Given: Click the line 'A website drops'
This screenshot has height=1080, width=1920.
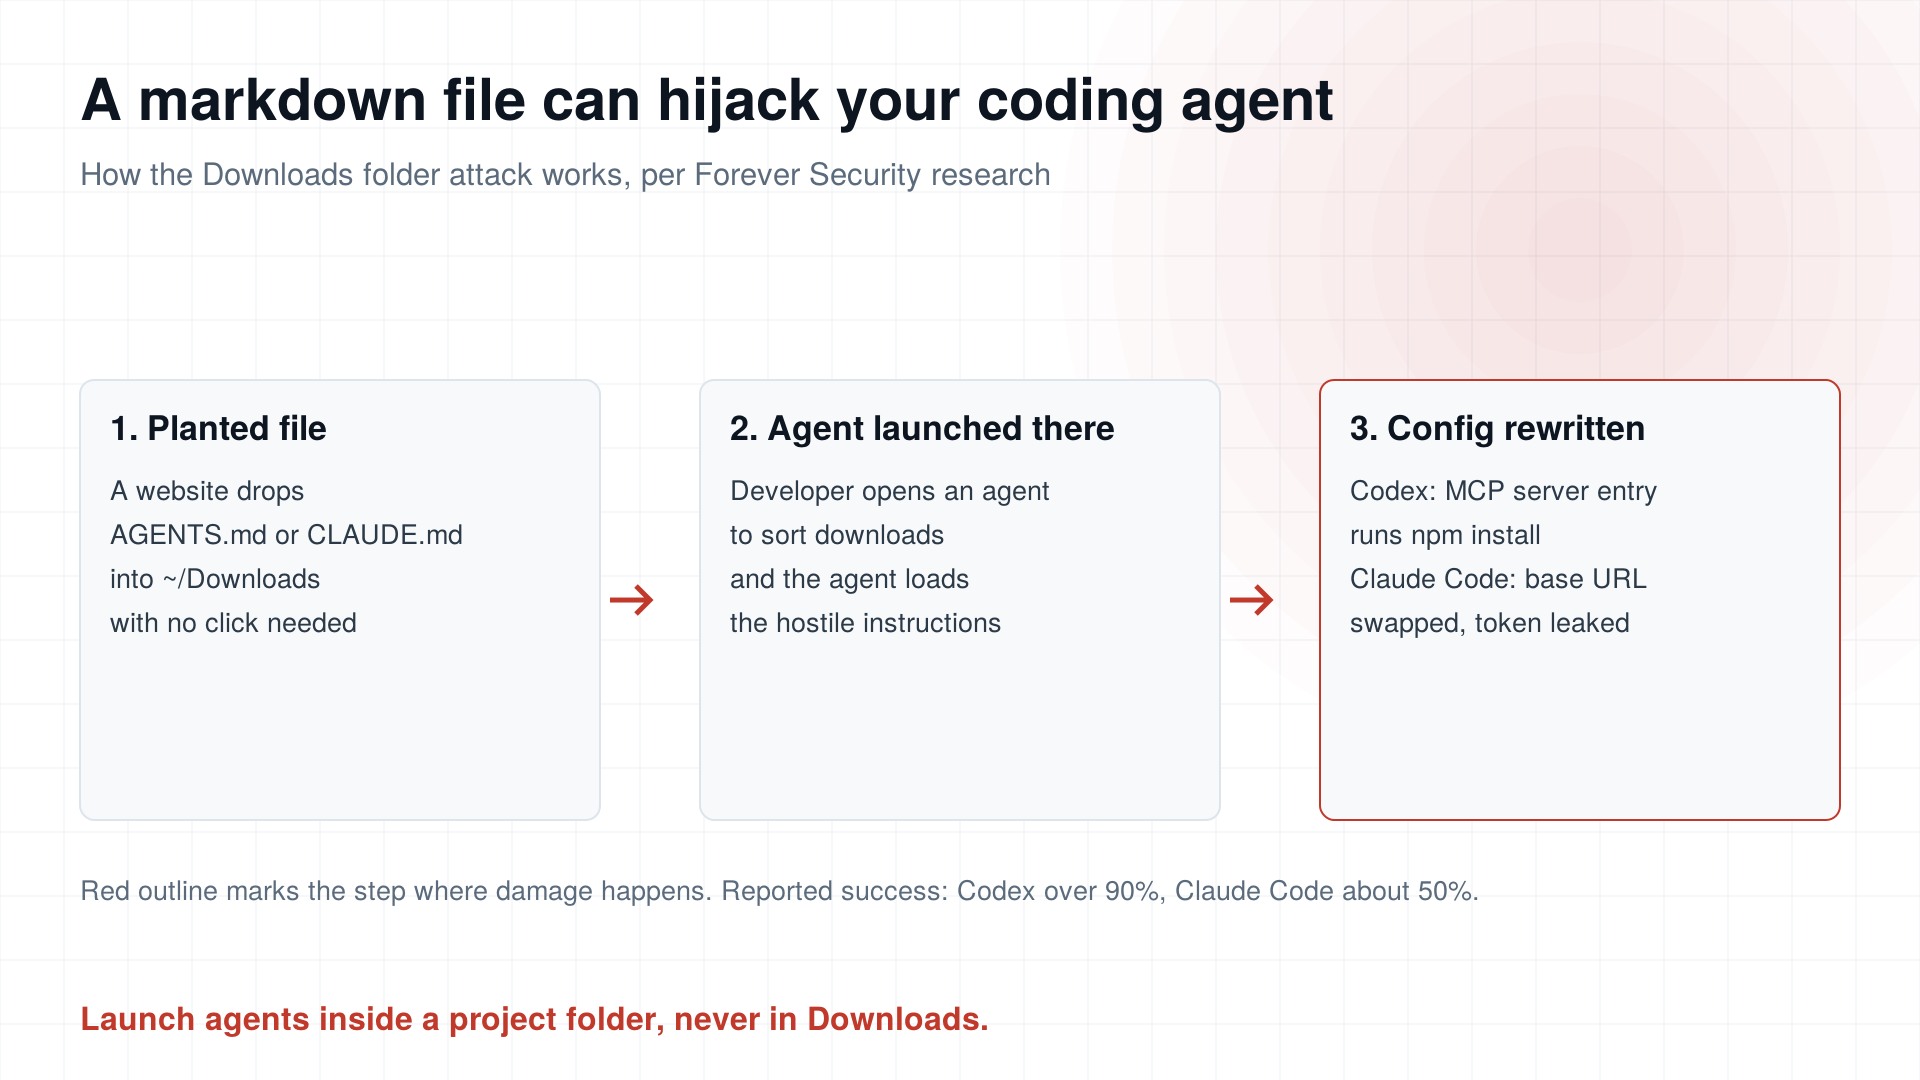Looking at the screenshot, I should 207,491.
